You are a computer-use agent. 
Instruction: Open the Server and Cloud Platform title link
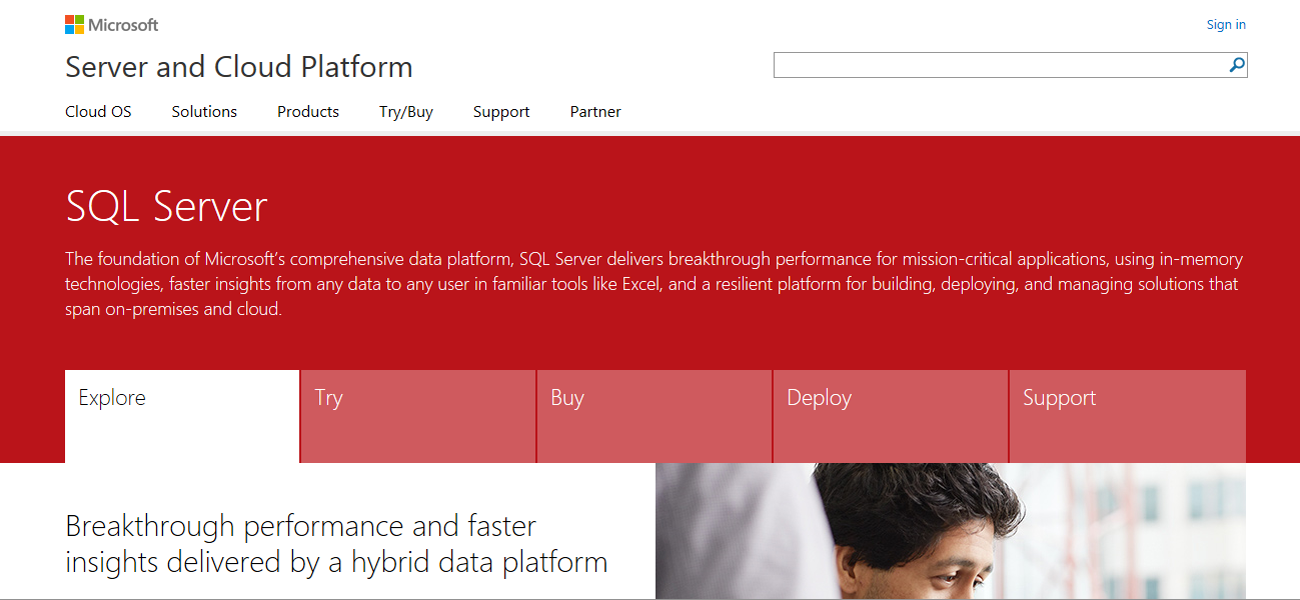(239, 67)
